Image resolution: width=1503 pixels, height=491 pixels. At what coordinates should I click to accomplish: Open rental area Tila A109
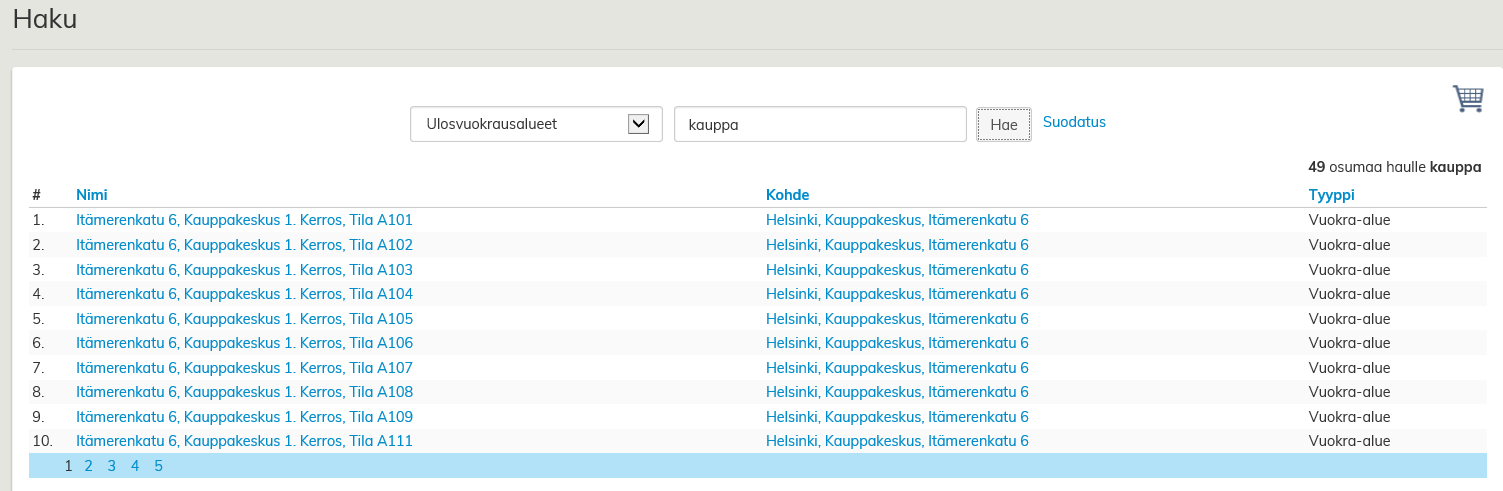(x=244, y=417)
